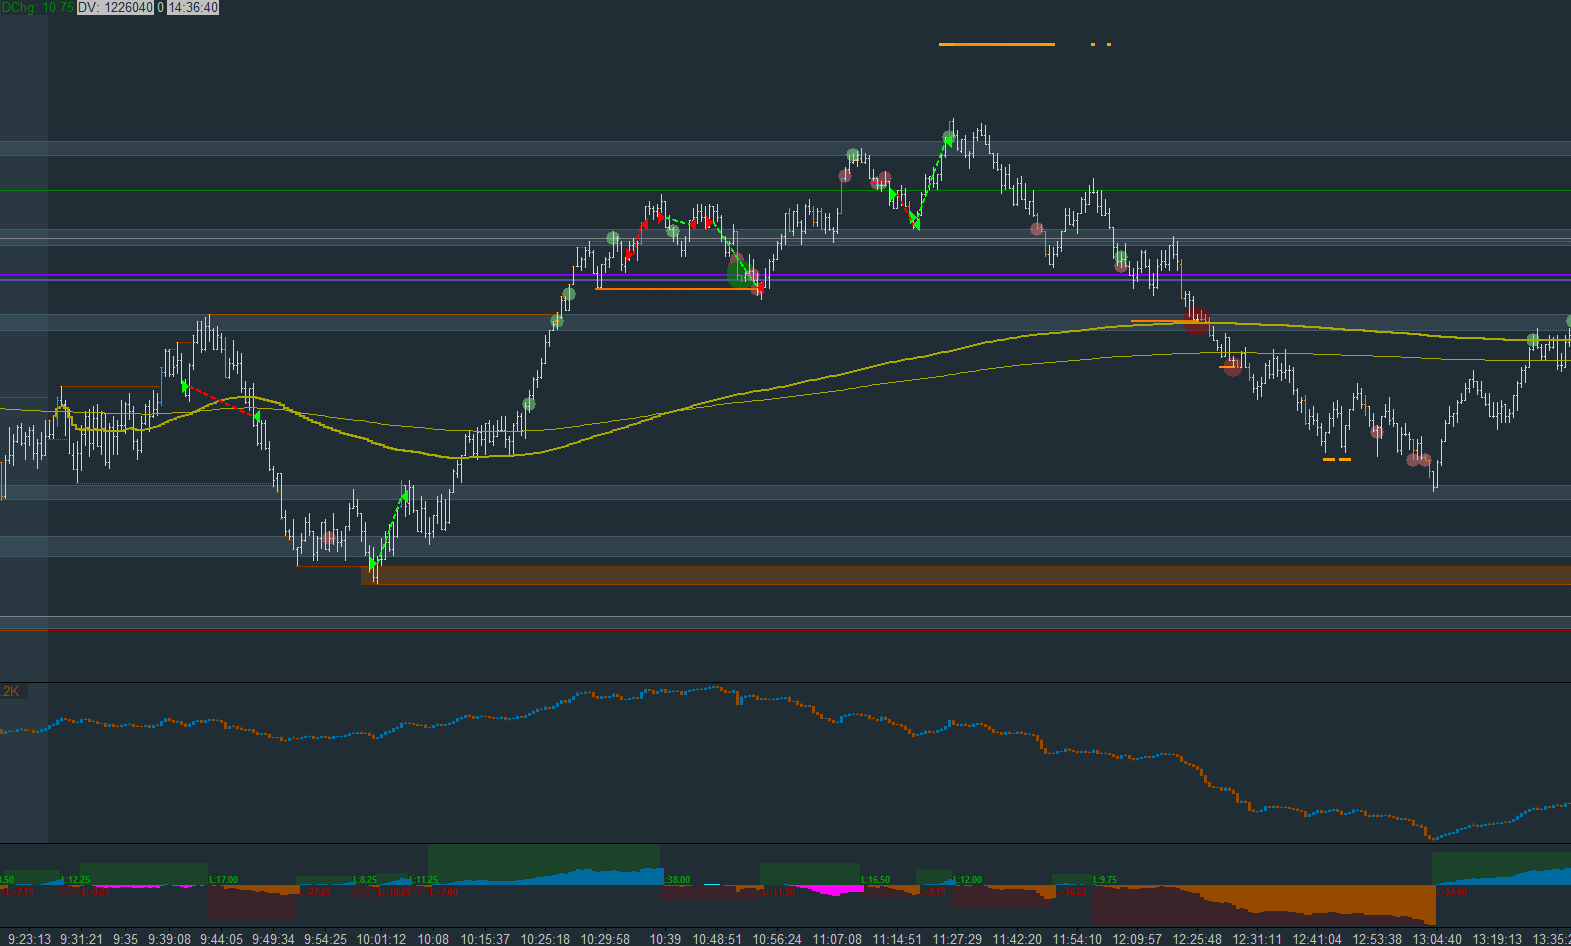Click the large green circle at purple line
Image resolution: width=1571 pixels, height=946 pixels.
tap(741, 273)
